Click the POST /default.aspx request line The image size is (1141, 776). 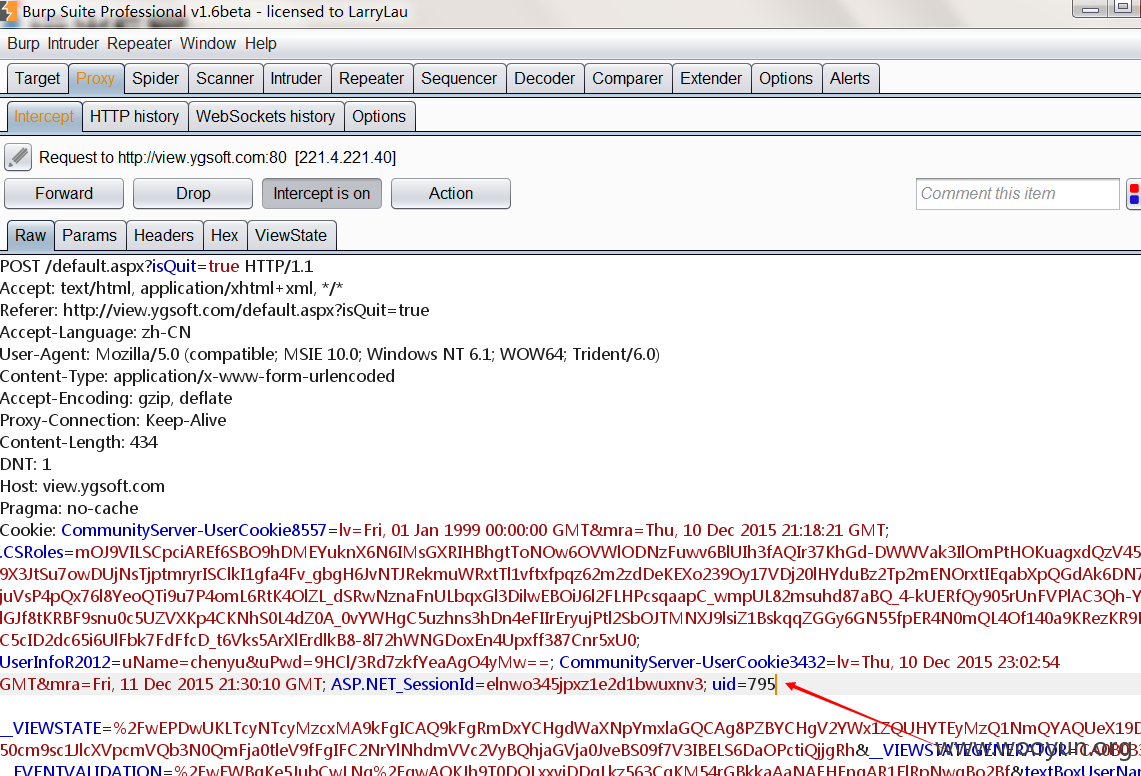pos(156,266)
